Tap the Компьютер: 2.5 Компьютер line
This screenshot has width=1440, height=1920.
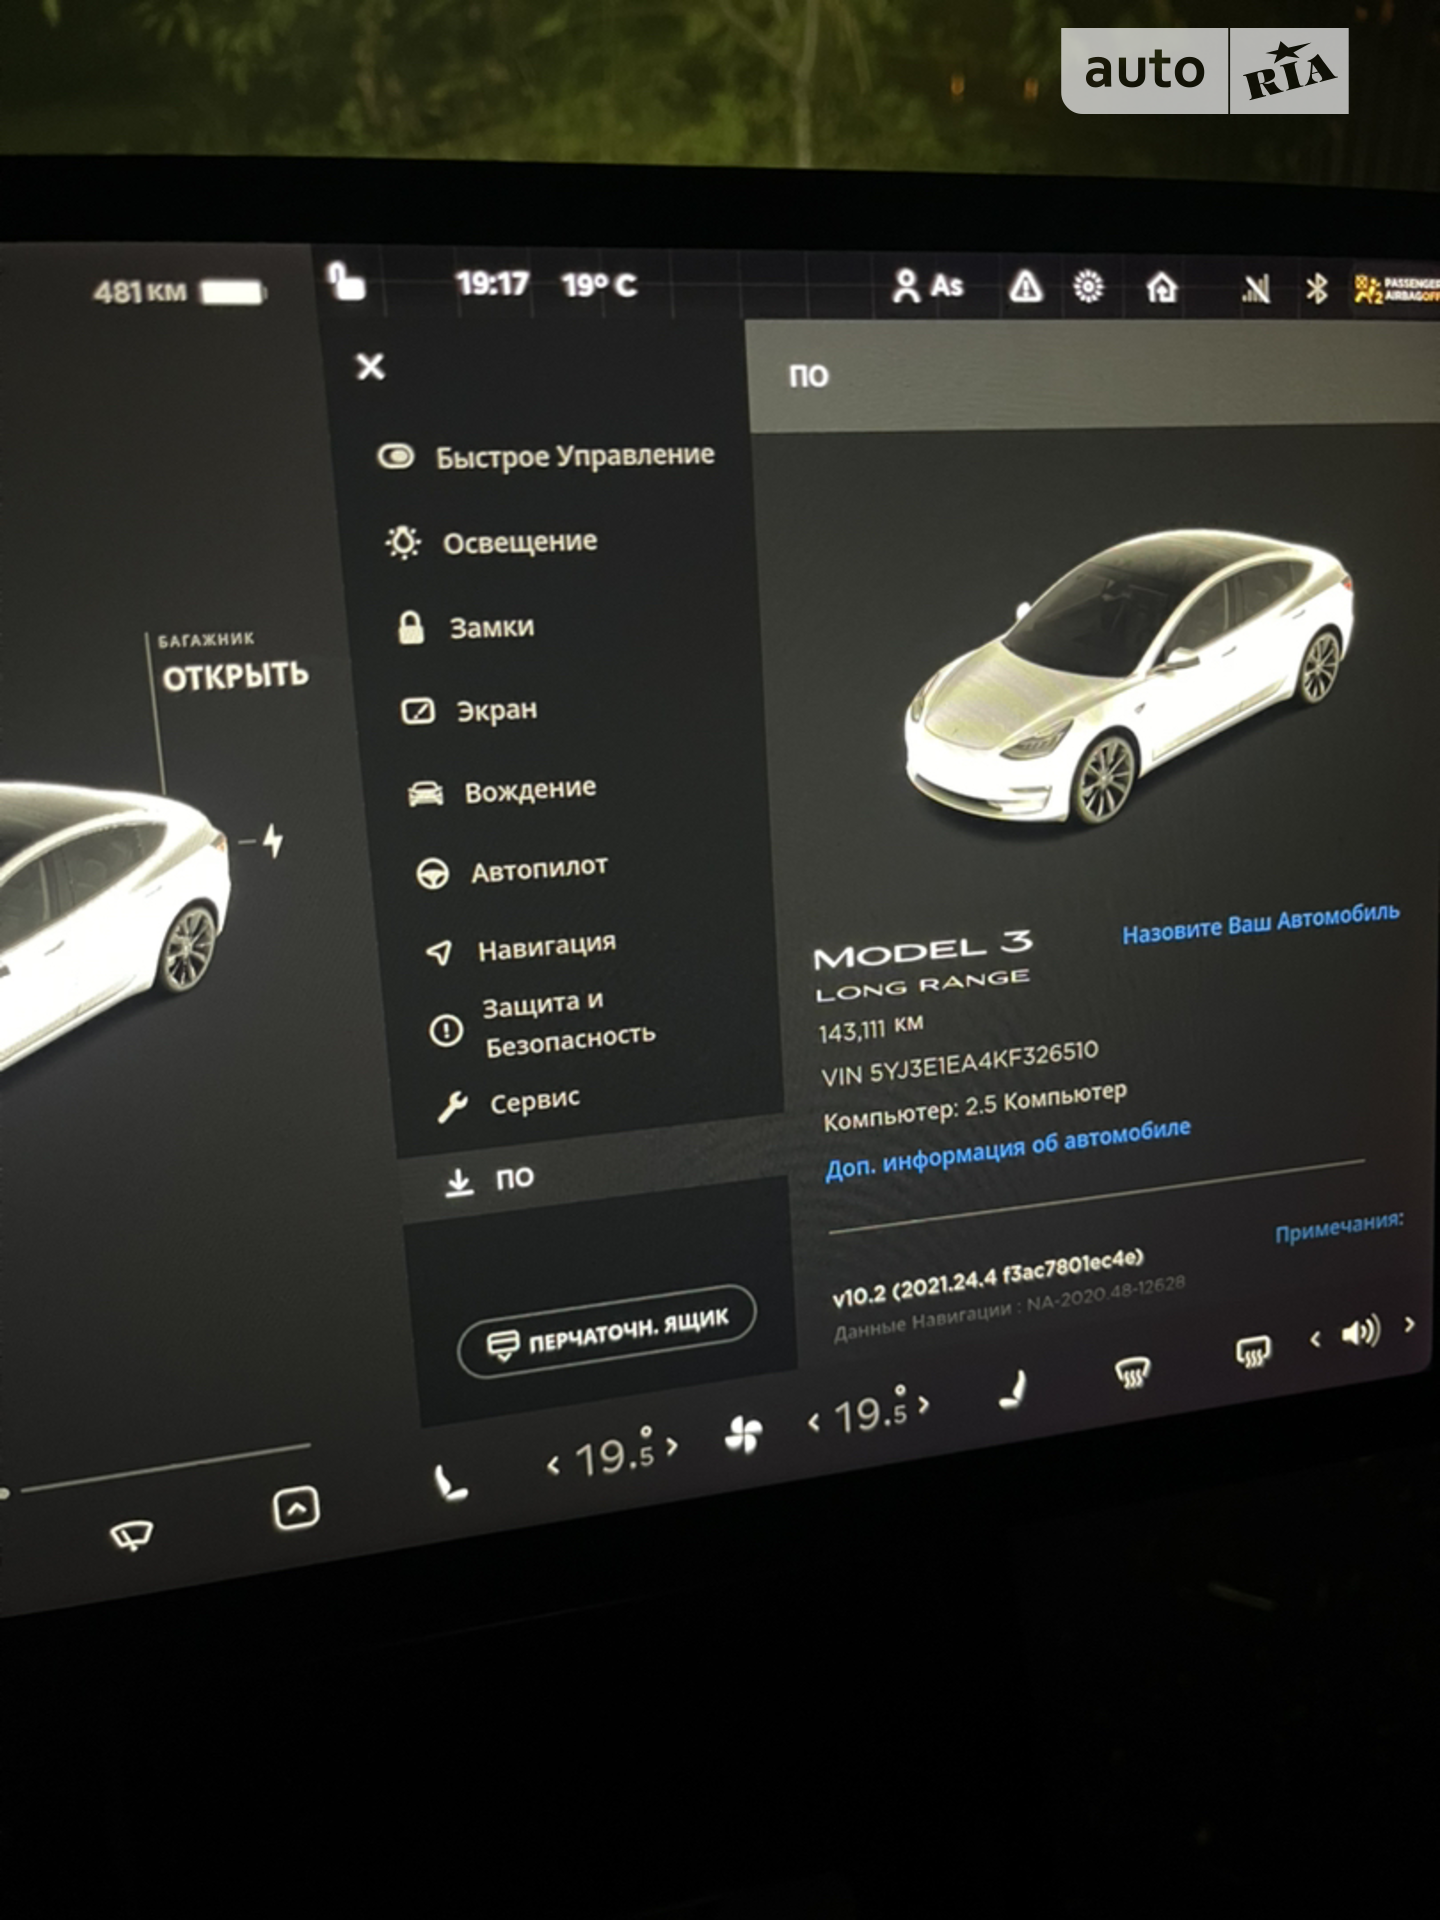(x=975, y=1107)
